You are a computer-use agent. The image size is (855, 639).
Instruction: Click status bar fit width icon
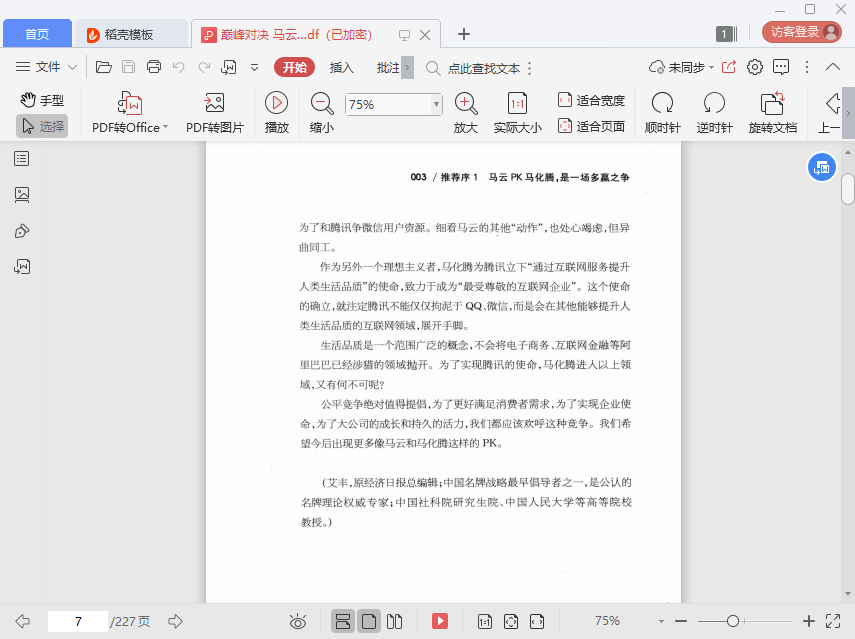click(537, 621)
